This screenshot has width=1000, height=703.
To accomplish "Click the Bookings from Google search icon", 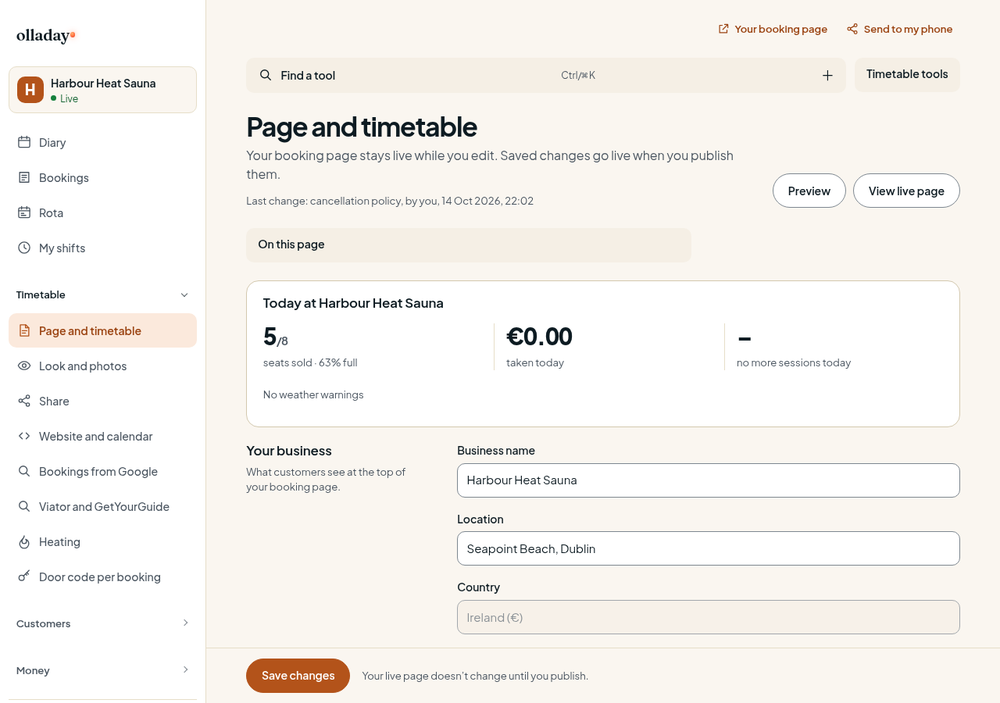I will (x=24, y=471).
